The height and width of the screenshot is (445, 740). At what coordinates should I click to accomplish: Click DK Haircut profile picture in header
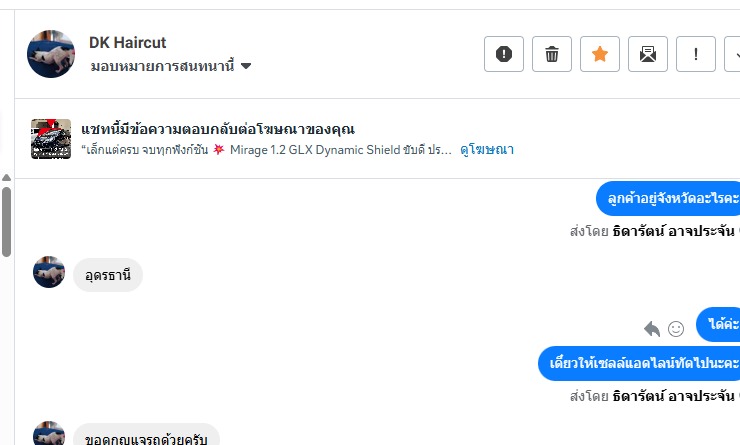[51, 54]
